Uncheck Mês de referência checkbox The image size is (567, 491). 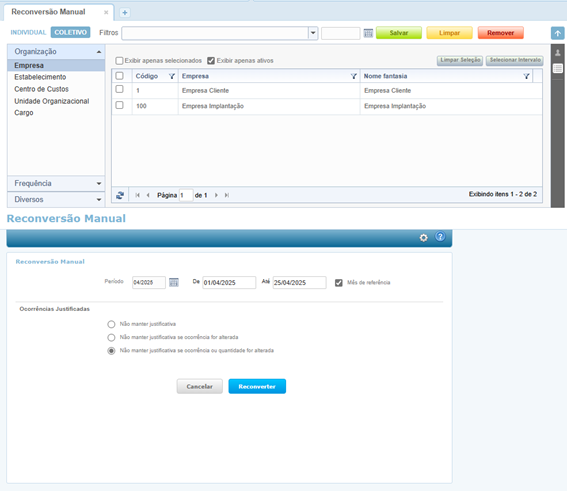pos(338,283)
